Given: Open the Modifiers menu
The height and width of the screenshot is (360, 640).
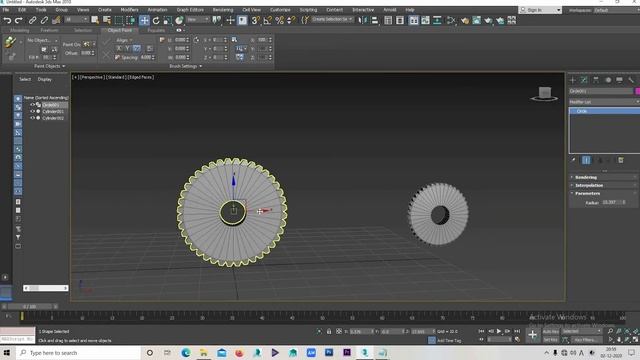Looking at the screenshot, I should coord(129,10).
